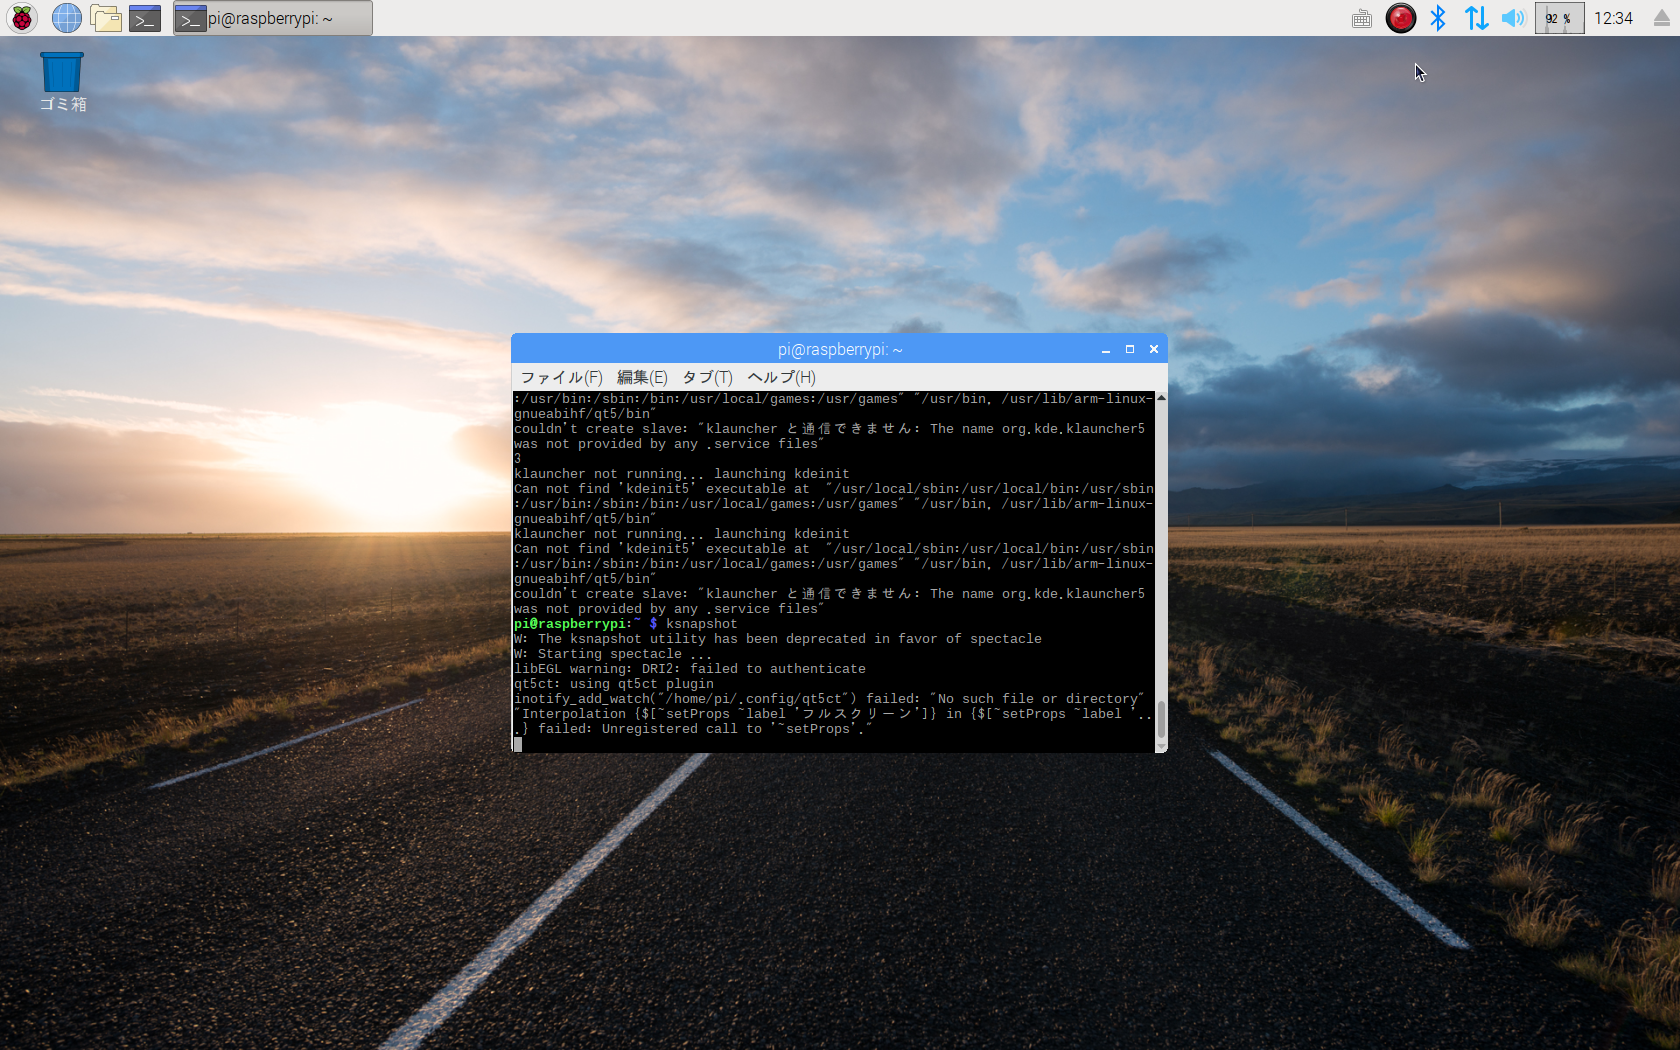This screenshot has height=1050, width=1680.
Task: Click the 'libEGL warning: DRI2' line
Action: tap(690, 669)
